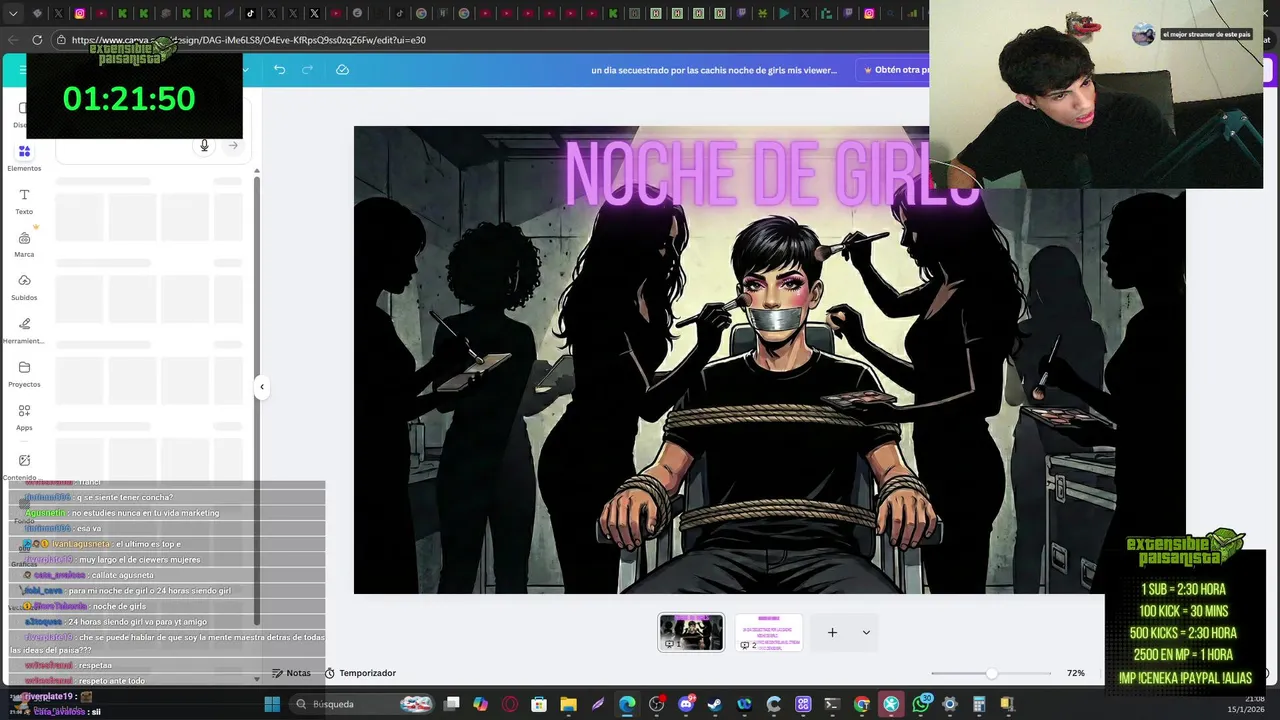This screenshot has width=1280, height=720.
Task: Open Microsoft Store from the taskbar
Action: 538,704
